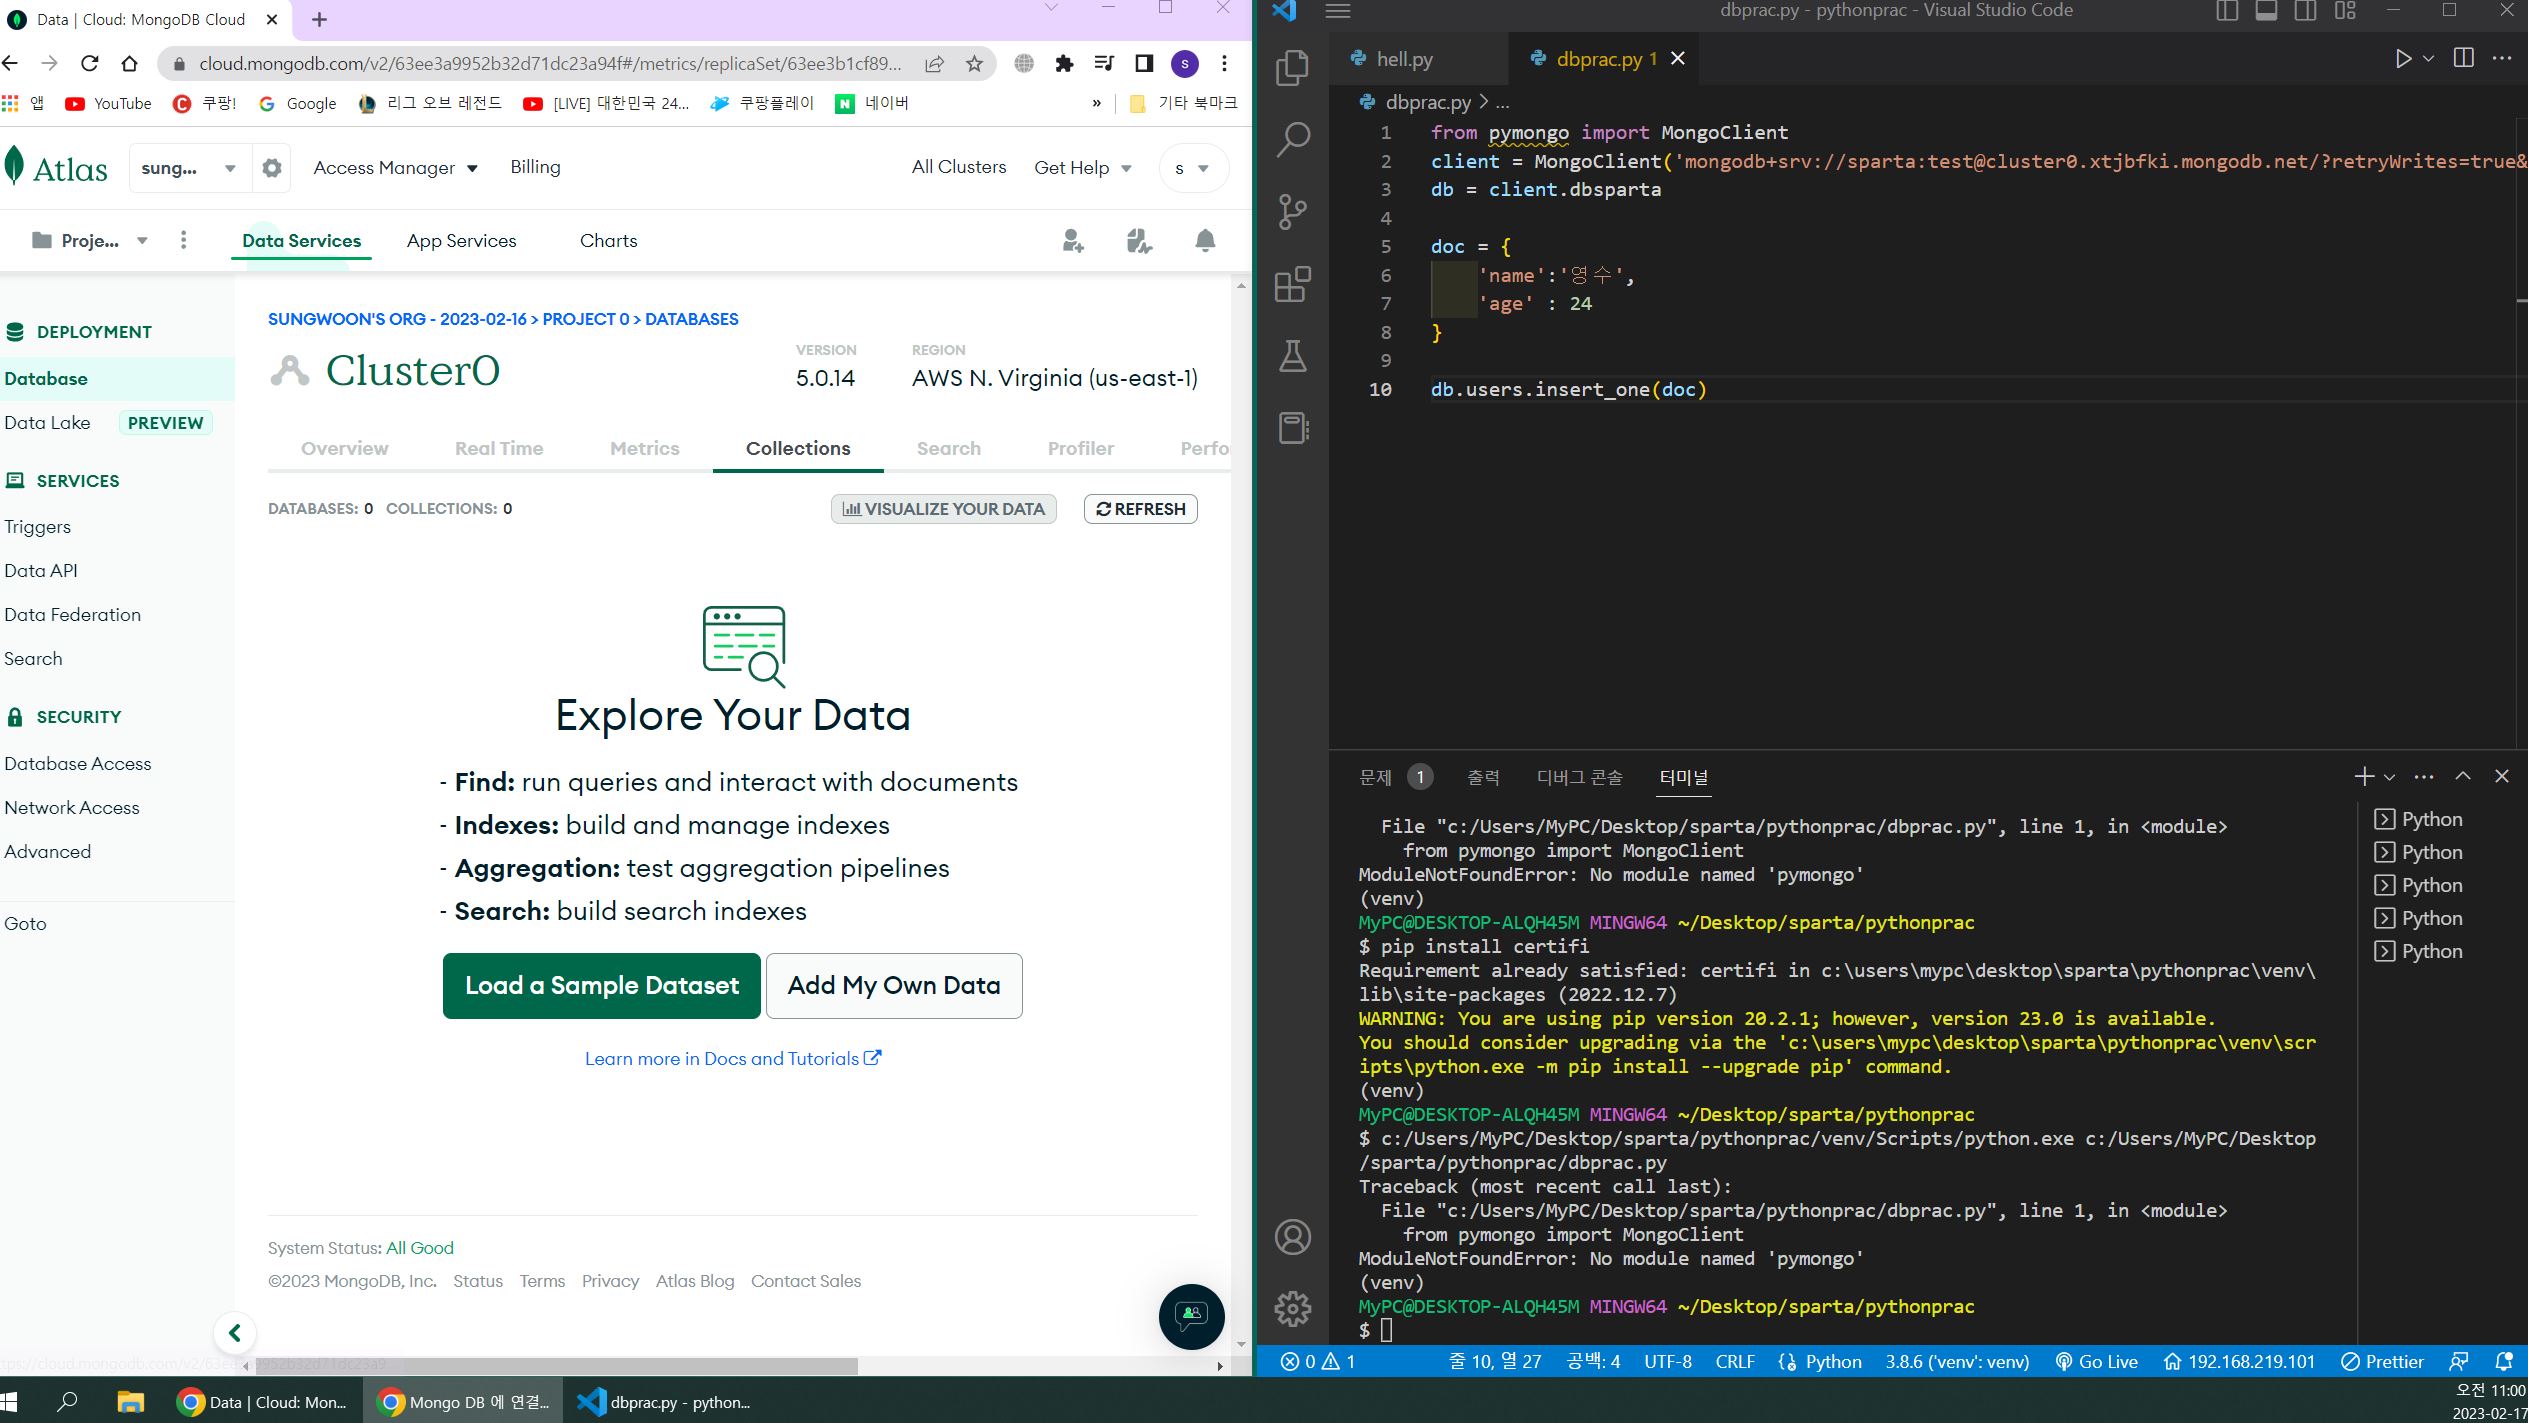Click Load a Sample Dataset button
Viewport: 2528px width, 1423px height.
602,986
